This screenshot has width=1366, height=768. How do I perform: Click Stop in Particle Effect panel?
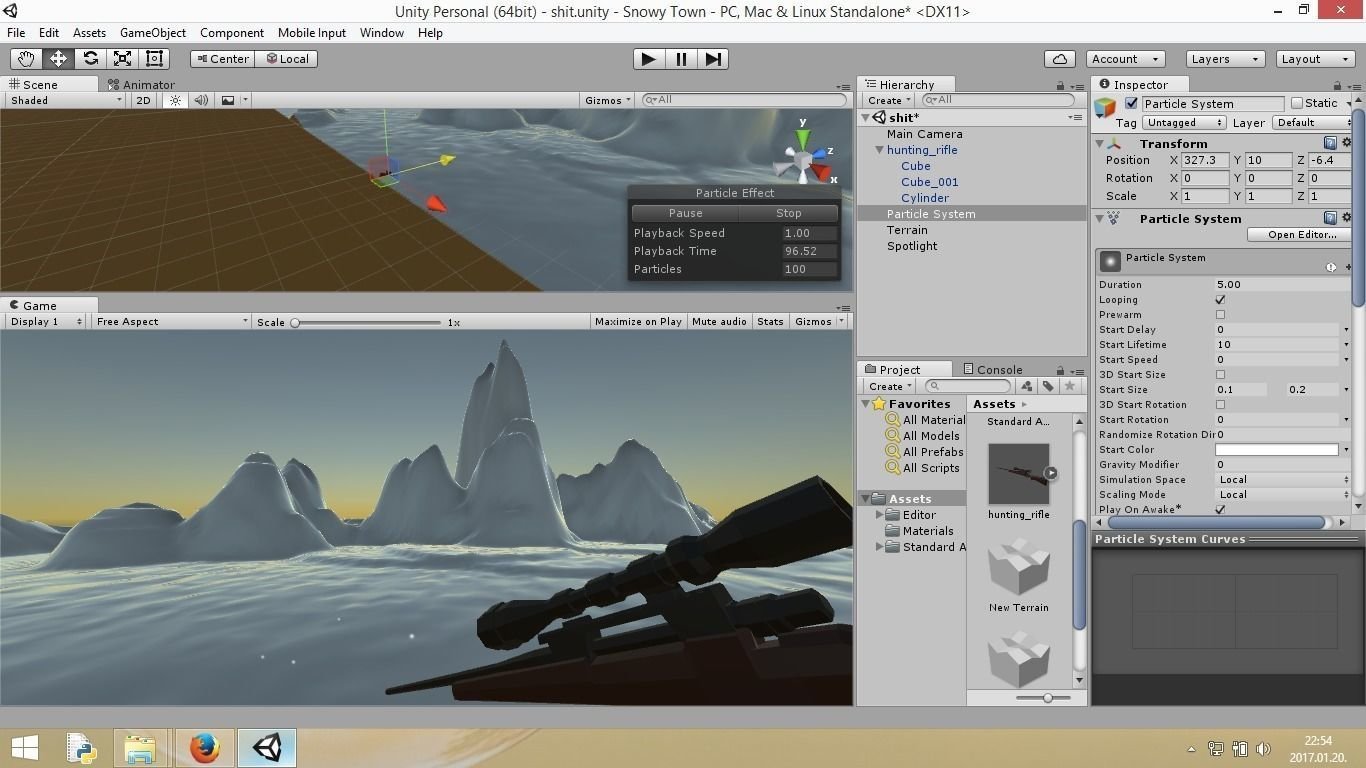coord(789,213)
